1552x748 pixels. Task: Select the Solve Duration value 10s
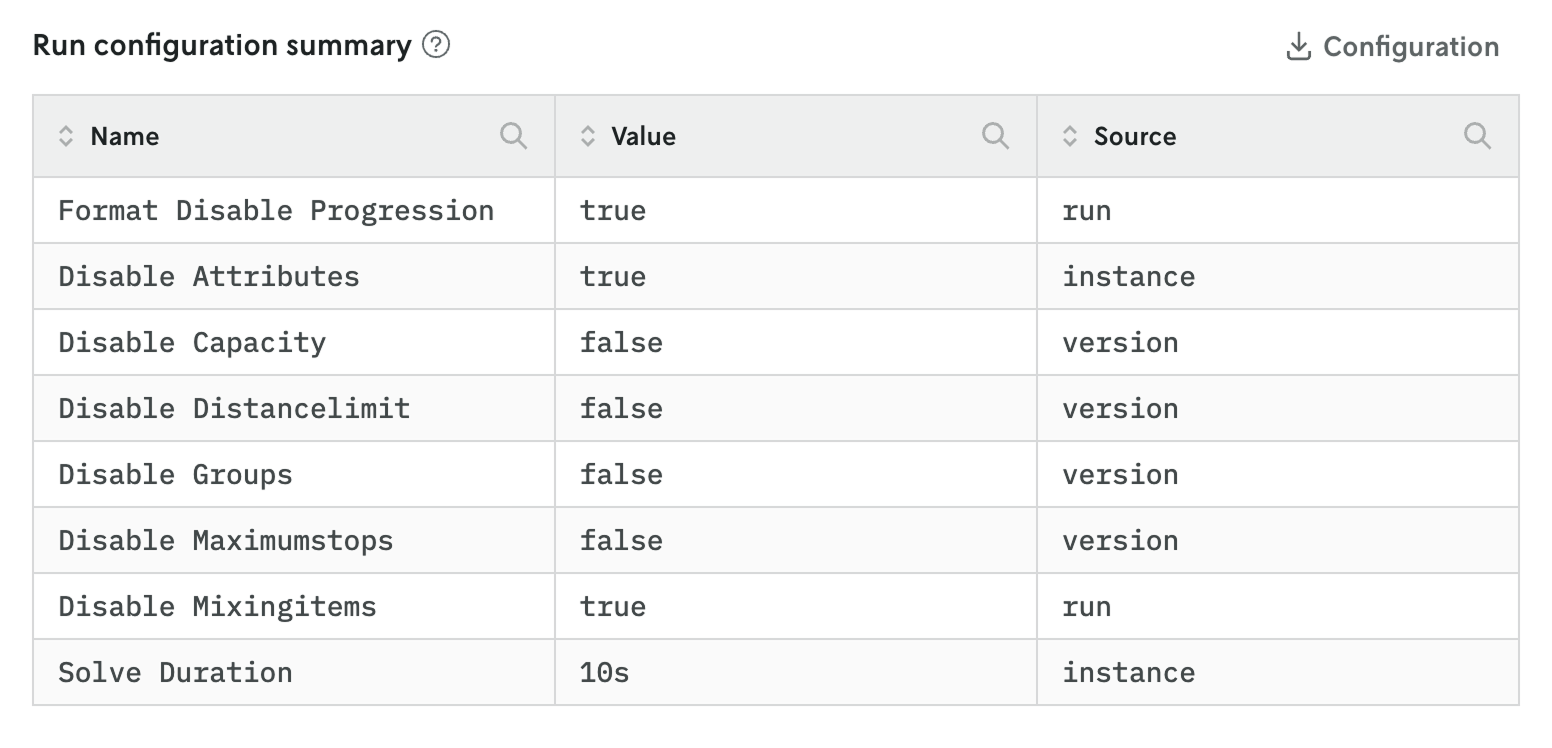606,672
